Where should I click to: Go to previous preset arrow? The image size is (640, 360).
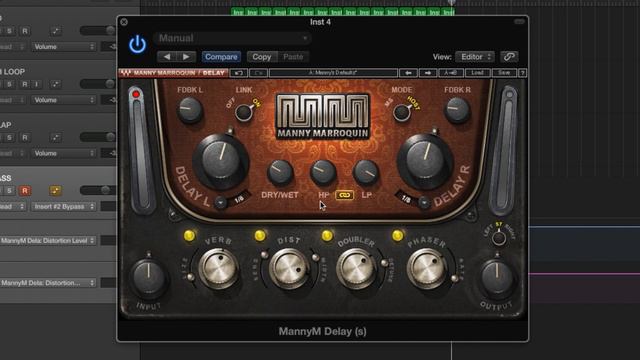click(167, 57)
